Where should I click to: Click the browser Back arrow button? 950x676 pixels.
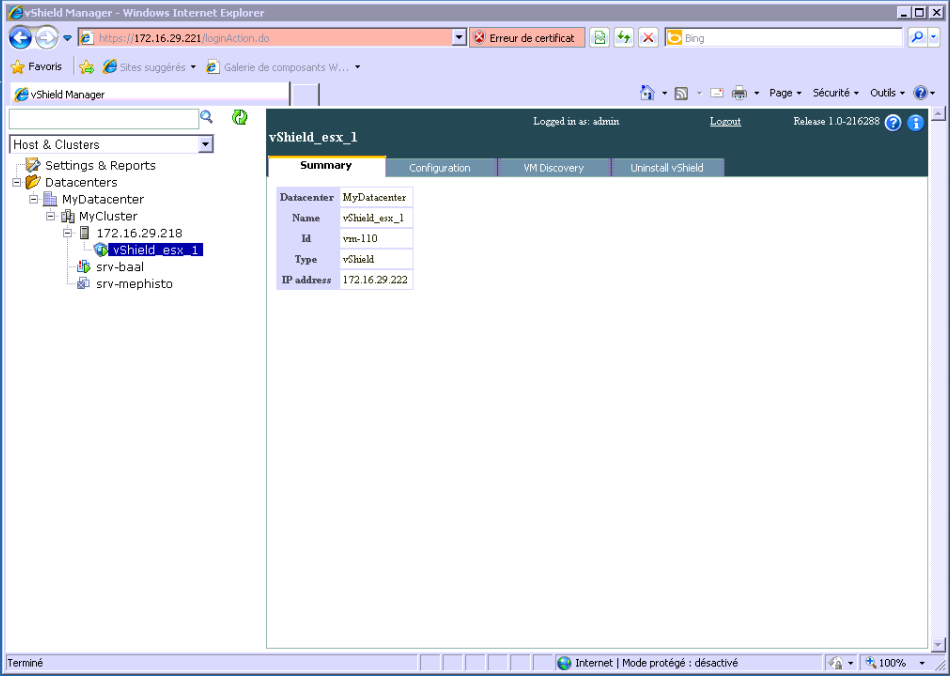click(x=20, y=38)
